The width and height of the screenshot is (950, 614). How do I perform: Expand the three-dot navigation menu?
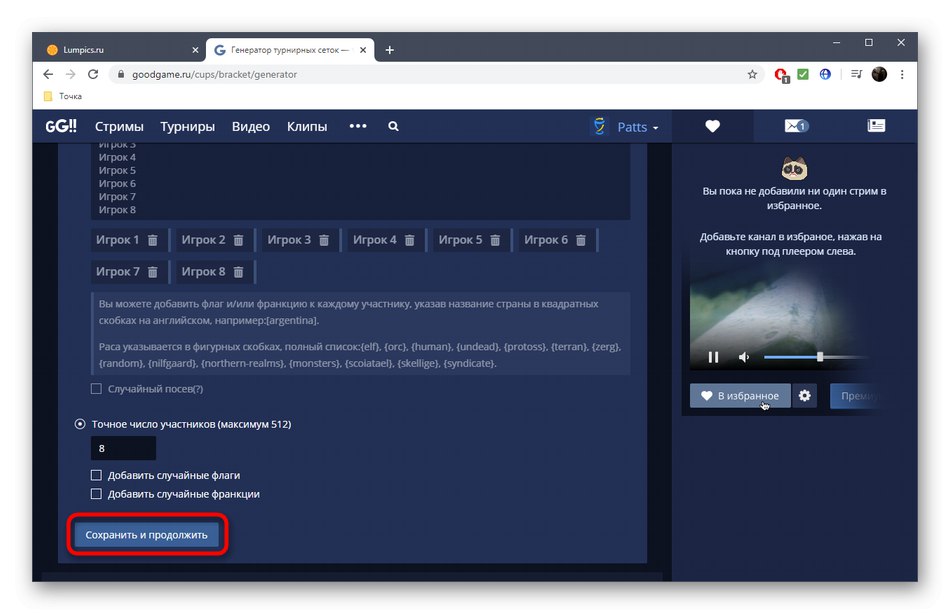tap(357, 126)
